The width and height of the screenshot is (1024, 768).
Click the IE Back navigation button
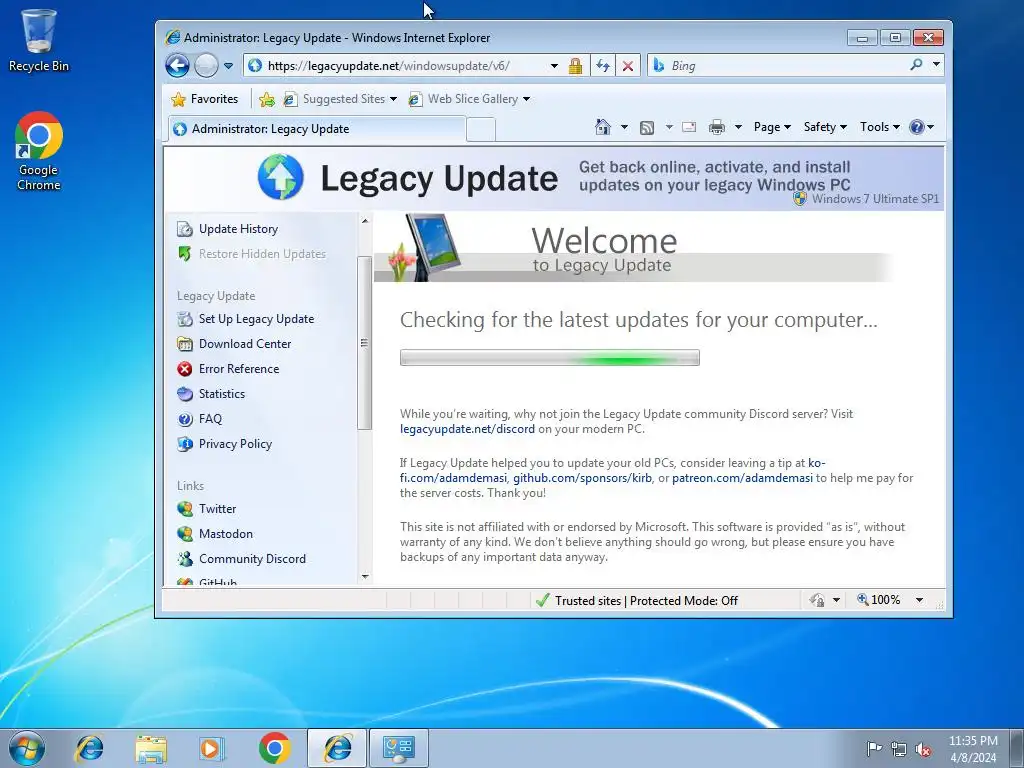(x=177, y=65)
